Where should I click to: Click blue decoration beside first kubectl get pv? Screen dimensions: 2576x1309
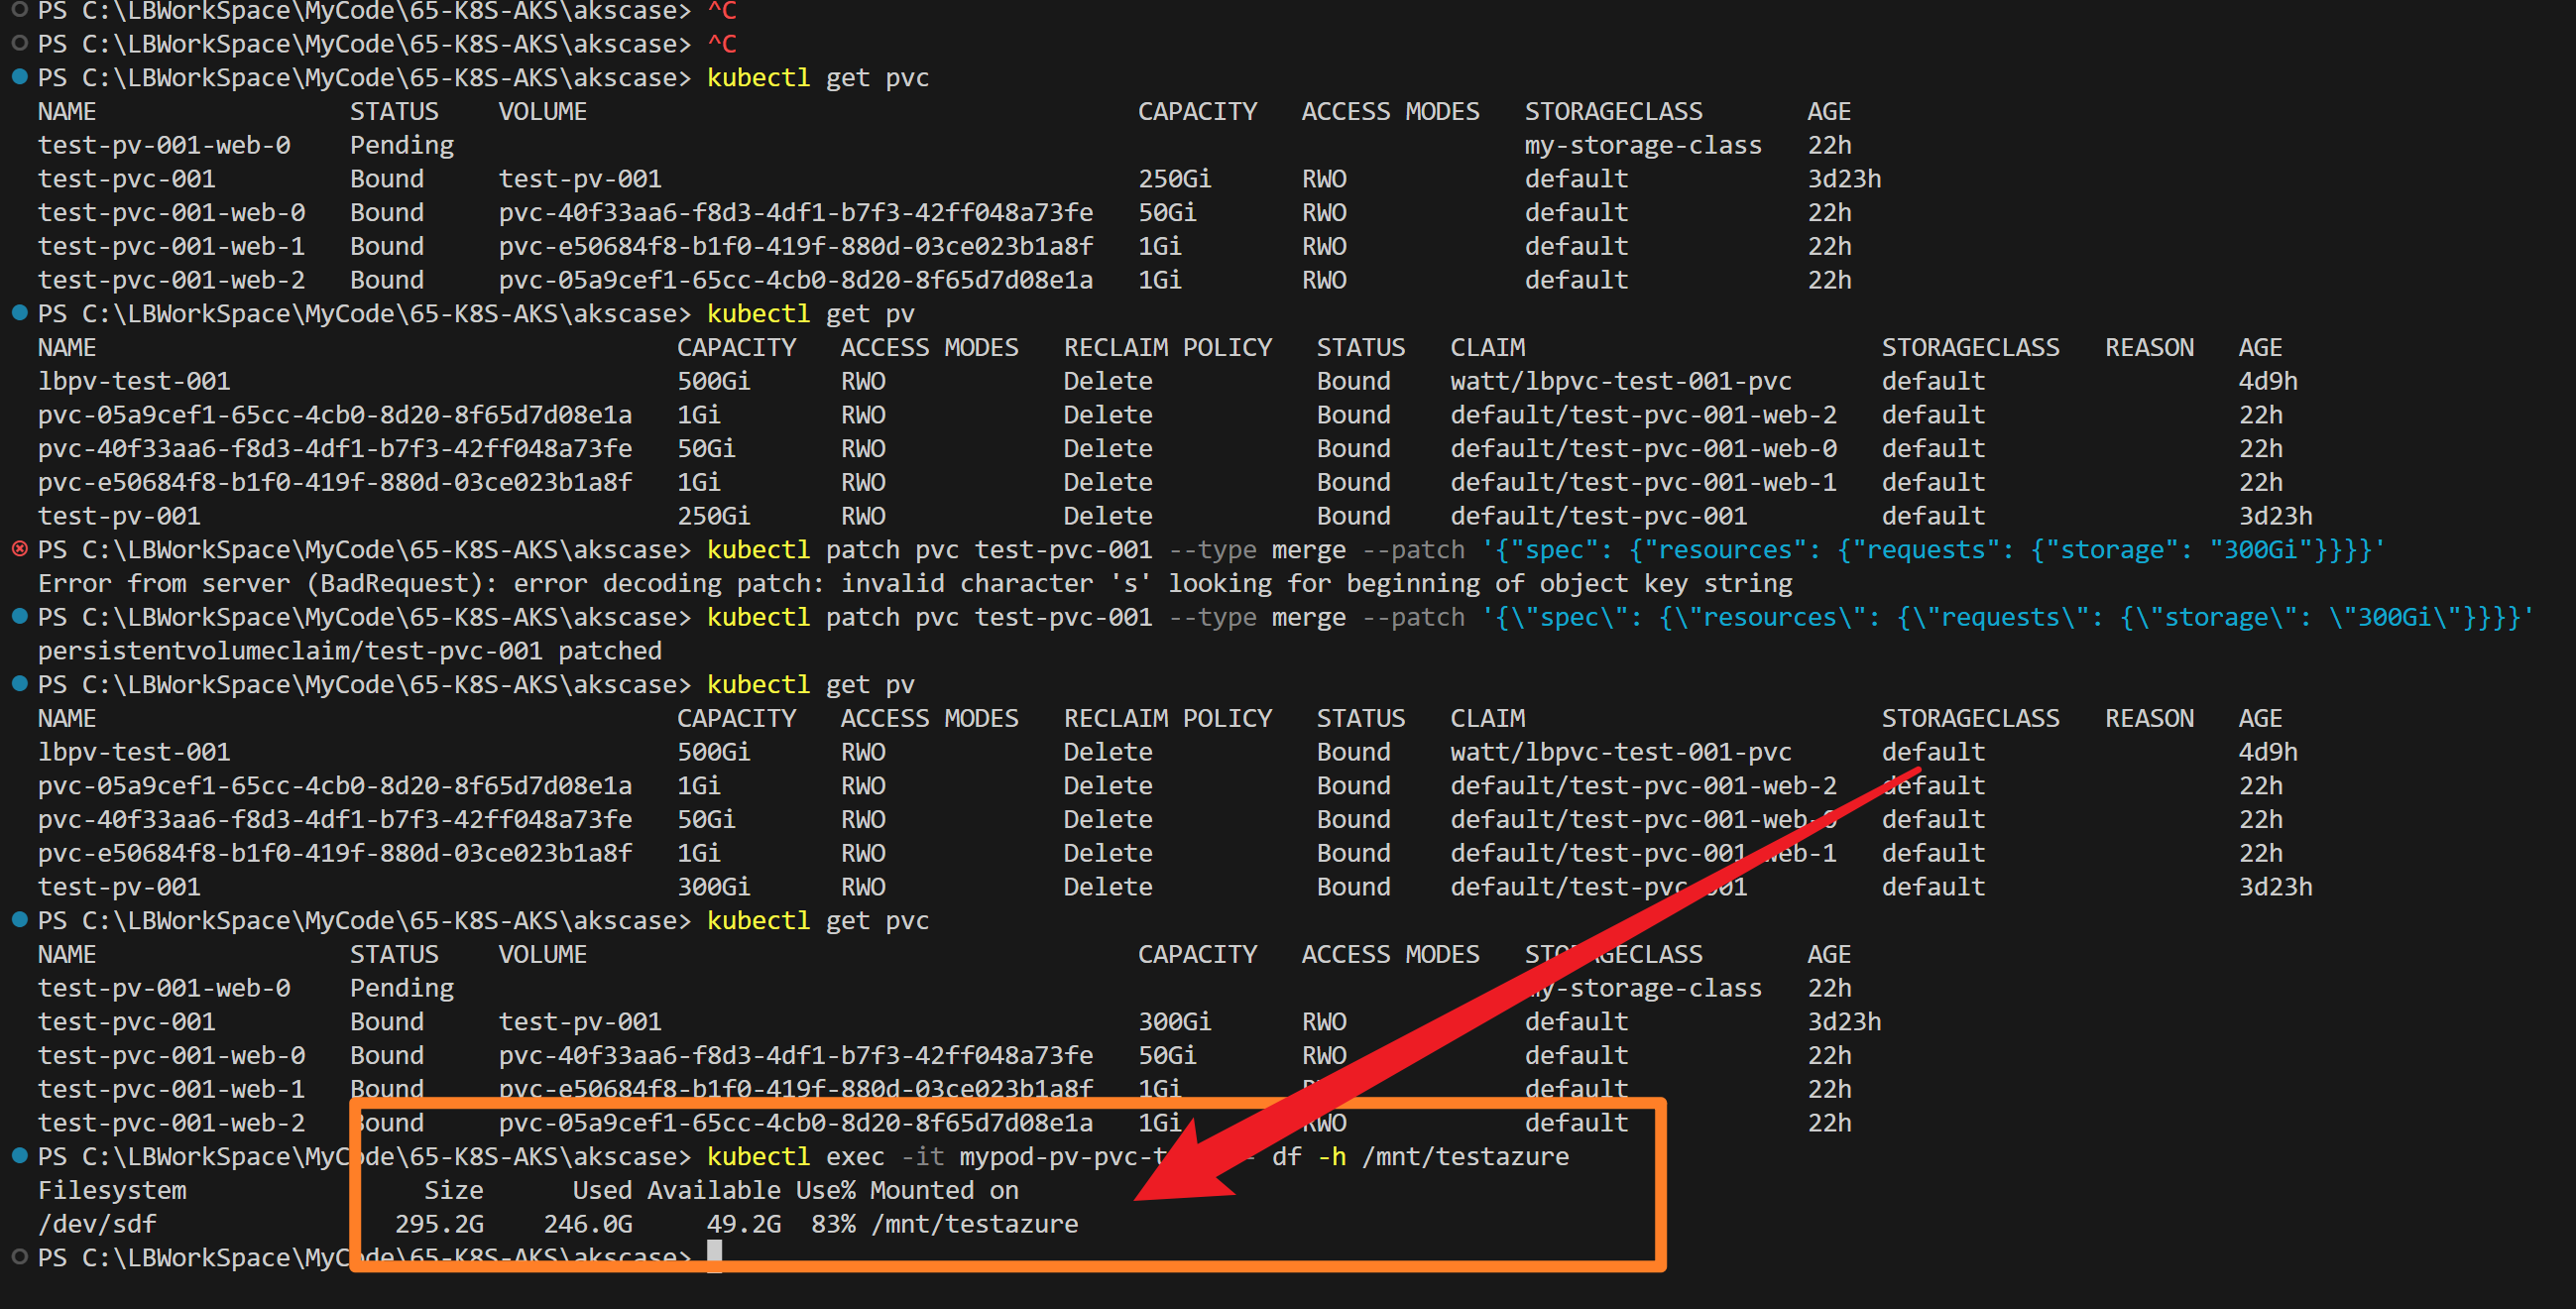coord(19,313)
